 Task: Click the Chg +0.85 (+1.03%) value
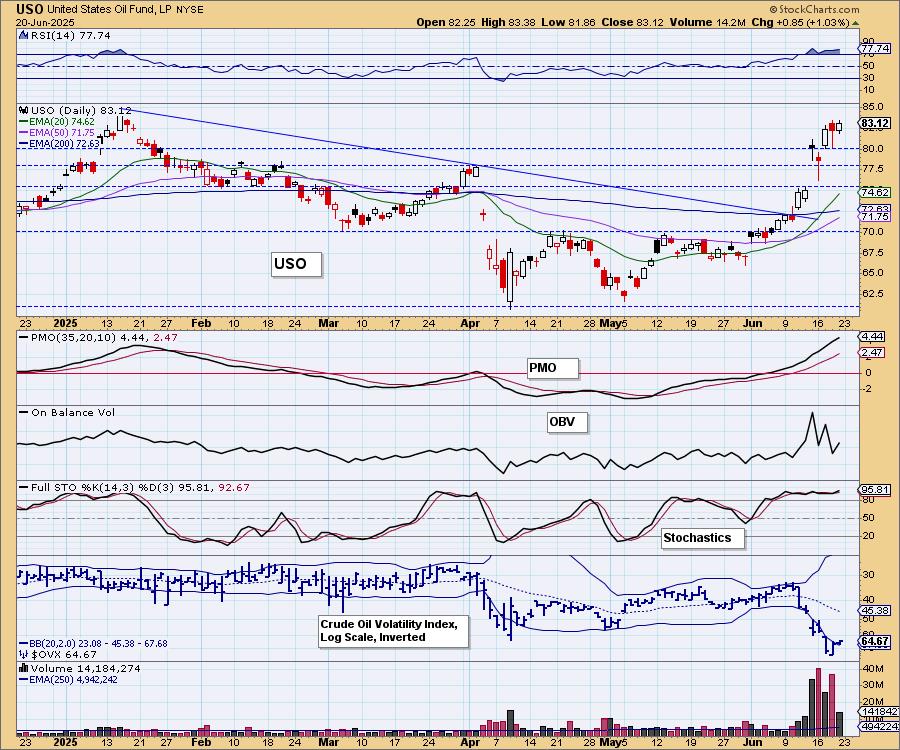(800, 22)
